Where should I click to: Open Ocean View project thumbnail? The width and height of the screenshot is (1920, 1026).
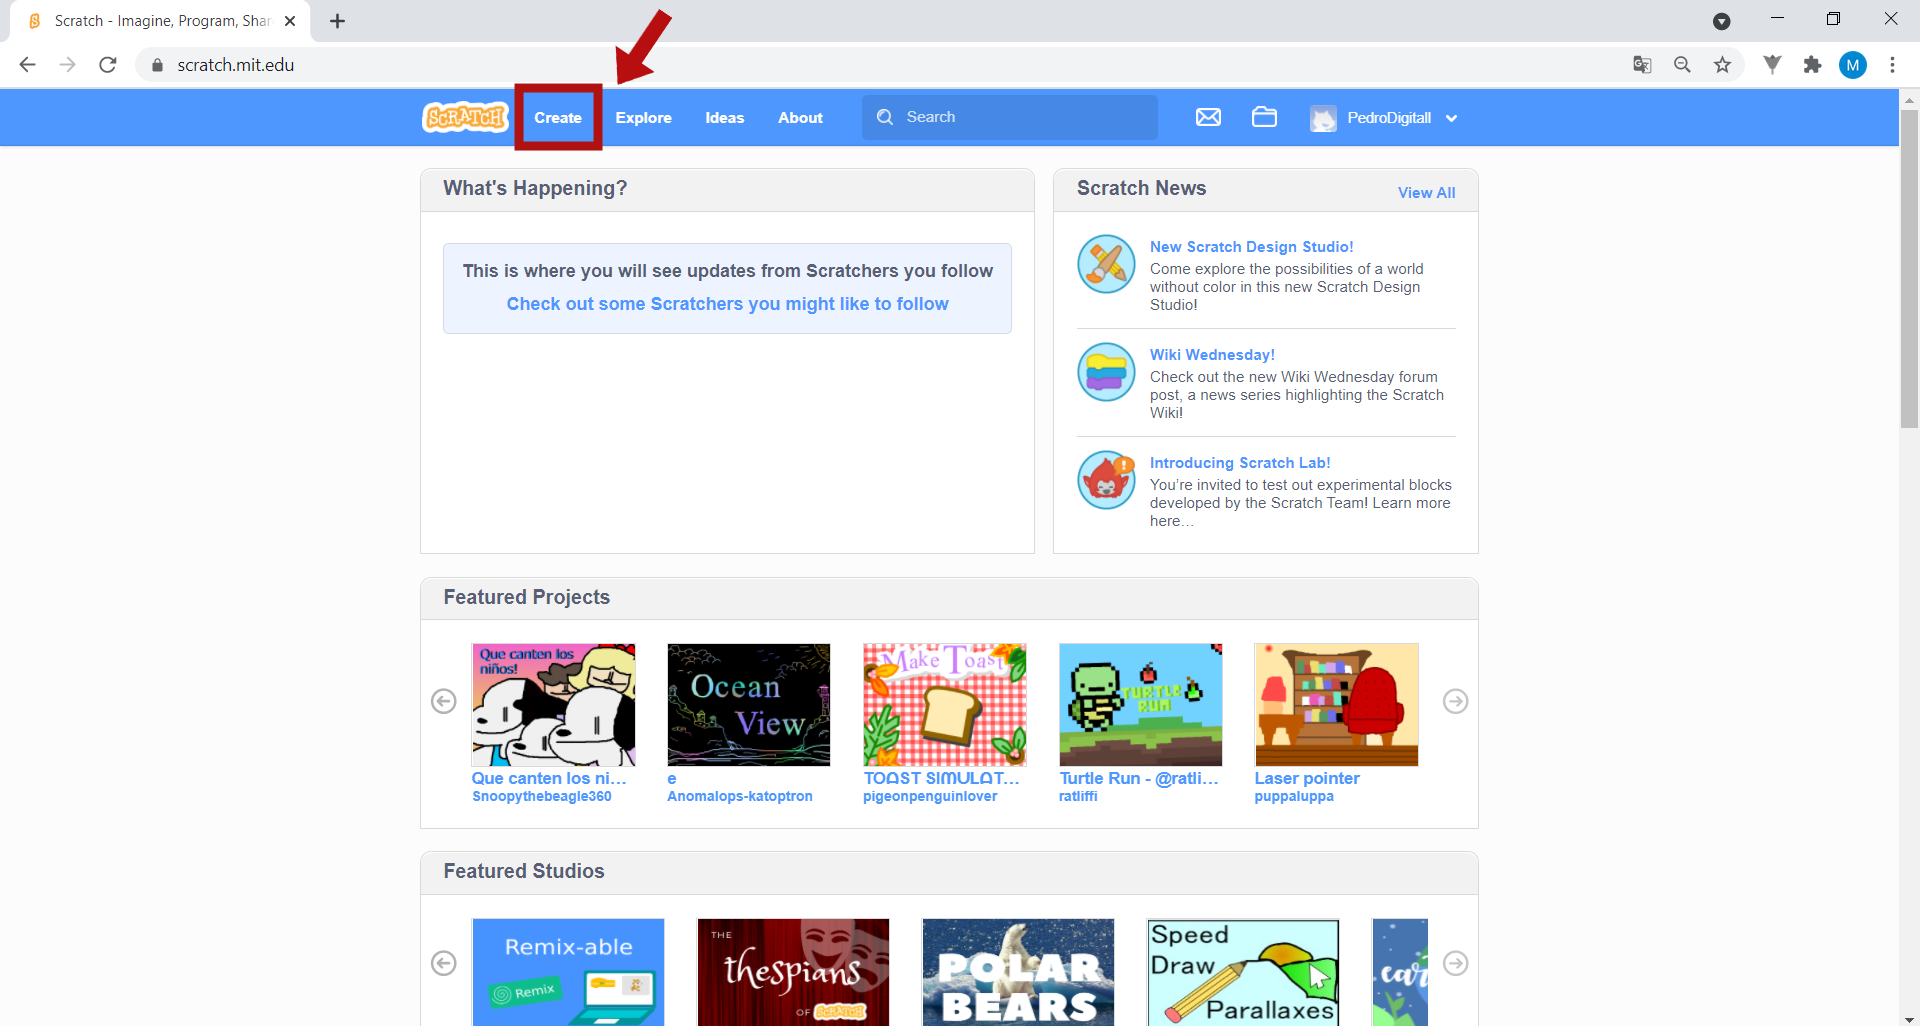748,705
